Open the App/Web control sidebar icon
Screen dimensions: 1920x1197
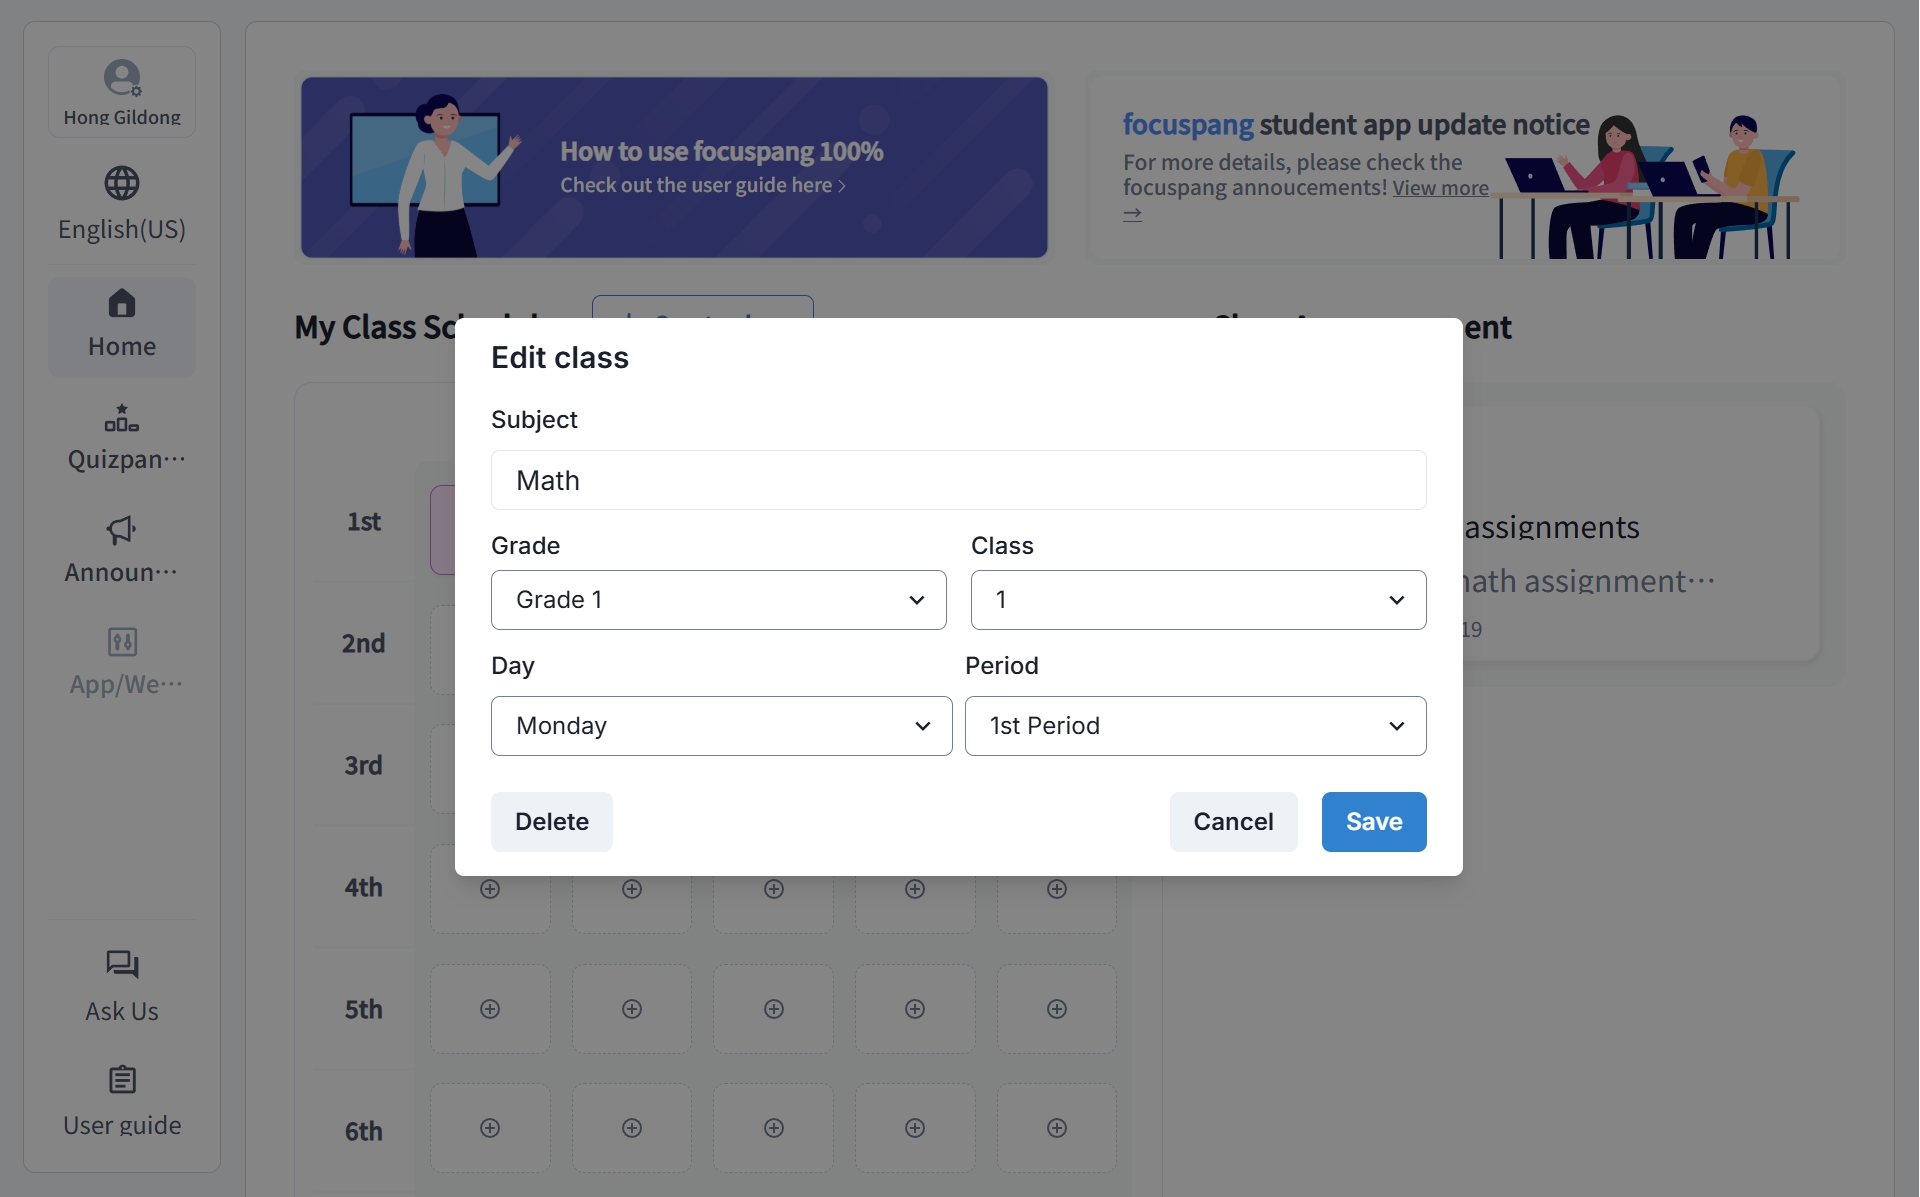122,642
